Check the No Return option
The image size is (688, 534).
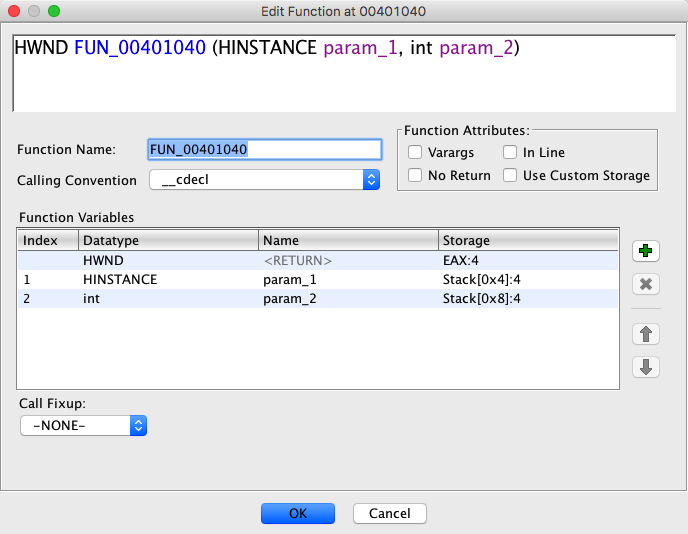pyautogui.click(x=416, y=176)
